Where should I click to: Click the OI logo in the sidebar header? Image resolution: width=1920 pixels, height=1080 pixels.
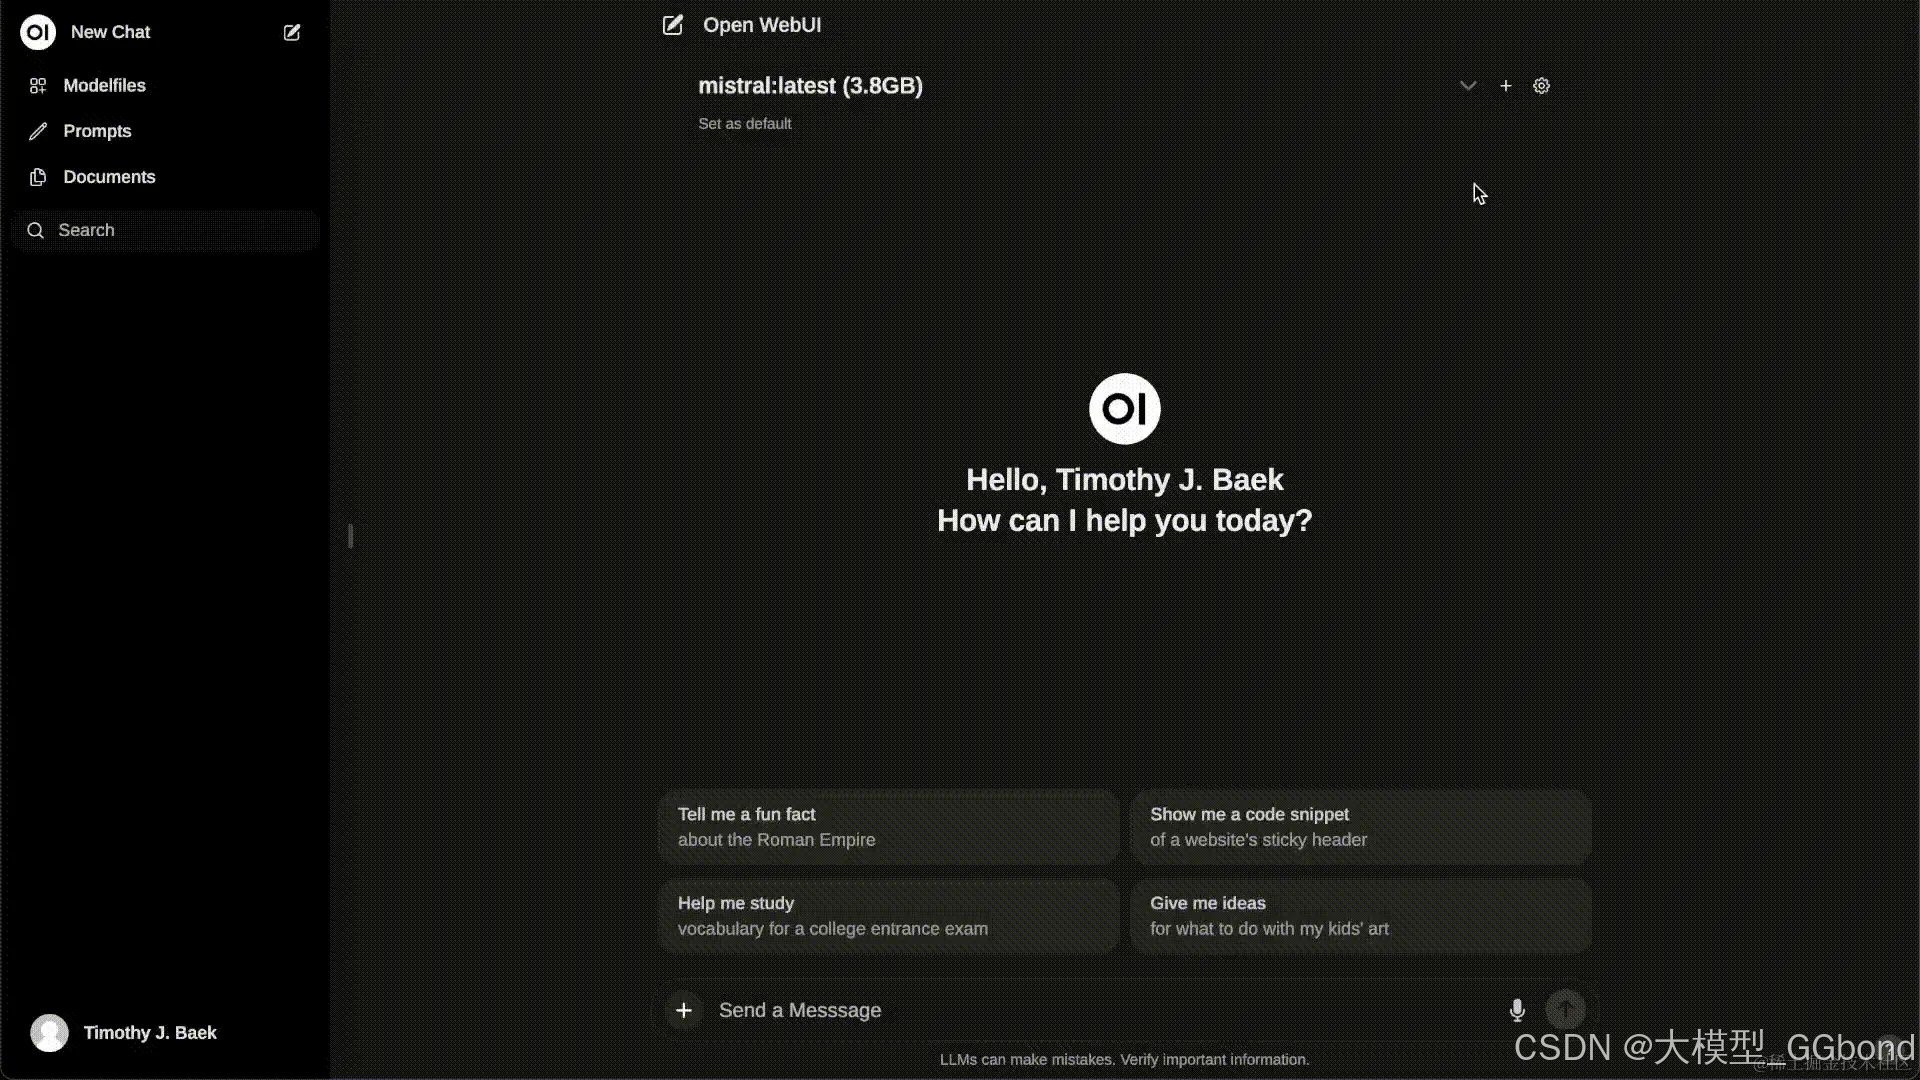tap(38, 32)
